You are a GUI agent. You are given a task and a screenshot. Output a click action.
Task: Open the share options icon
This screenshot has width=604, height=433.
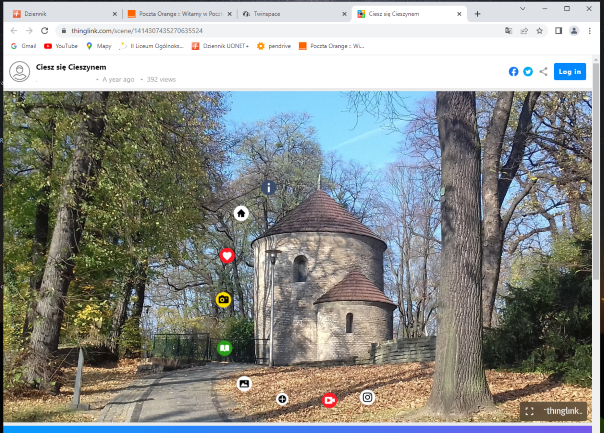[543, 72]
